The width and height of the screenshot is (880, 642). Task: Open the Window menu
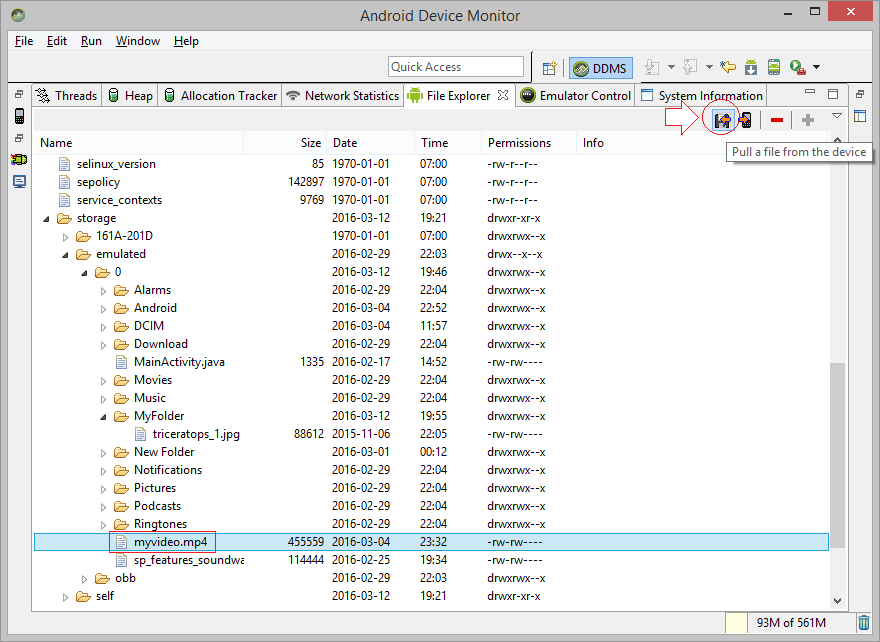(x=138, y=41)
